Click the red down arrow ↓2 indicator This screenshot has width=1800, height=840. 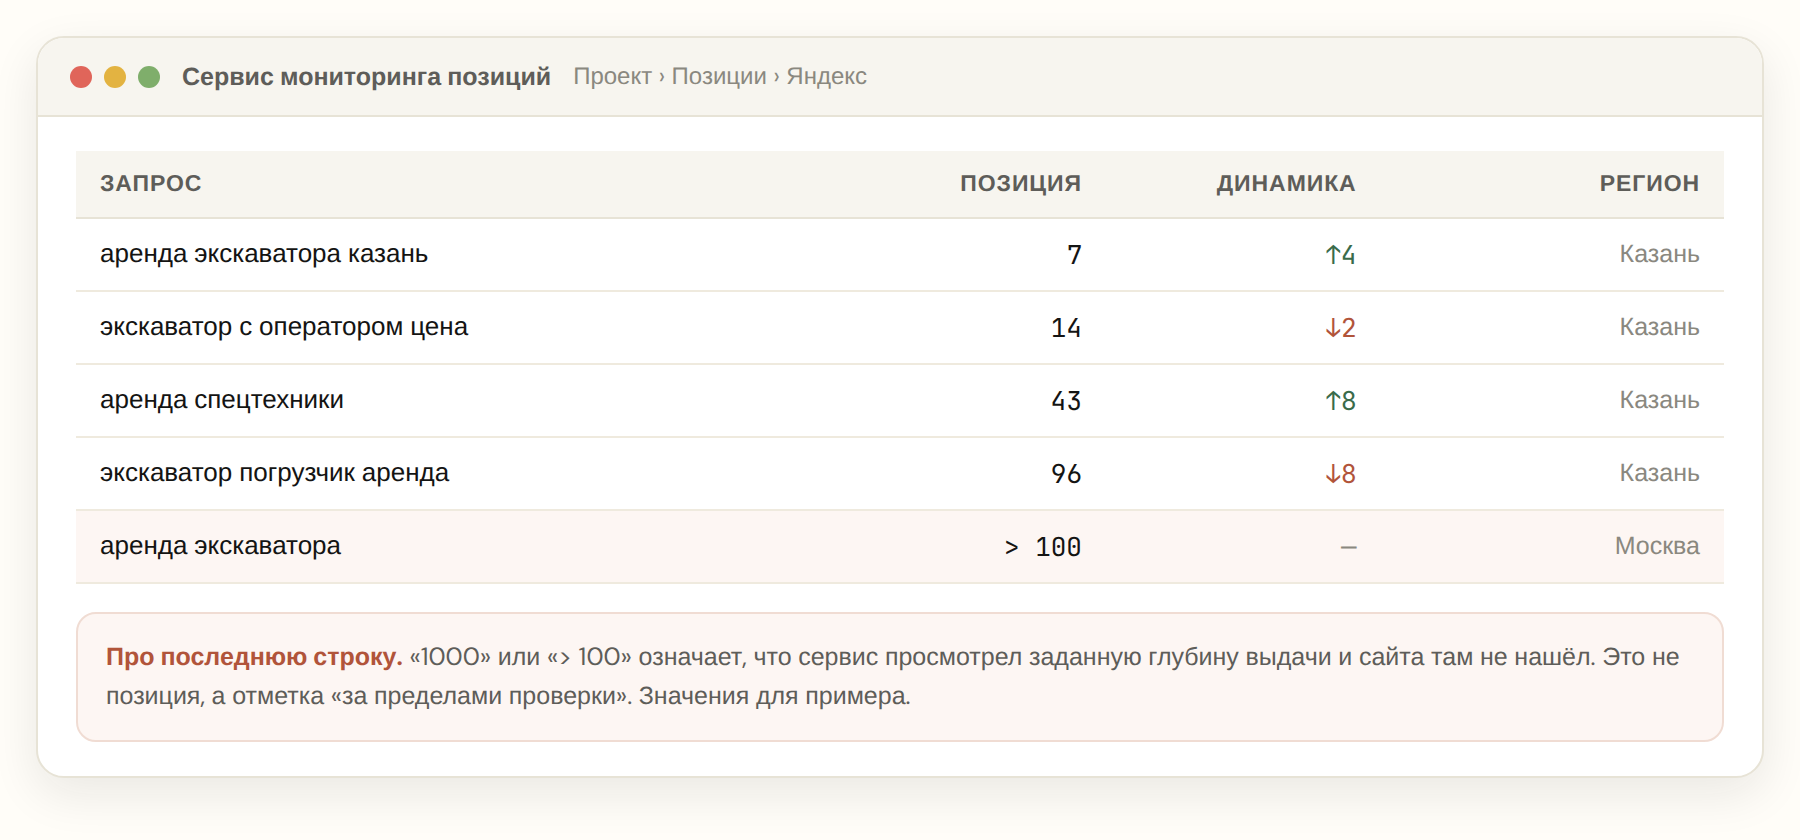(1340, 328)
